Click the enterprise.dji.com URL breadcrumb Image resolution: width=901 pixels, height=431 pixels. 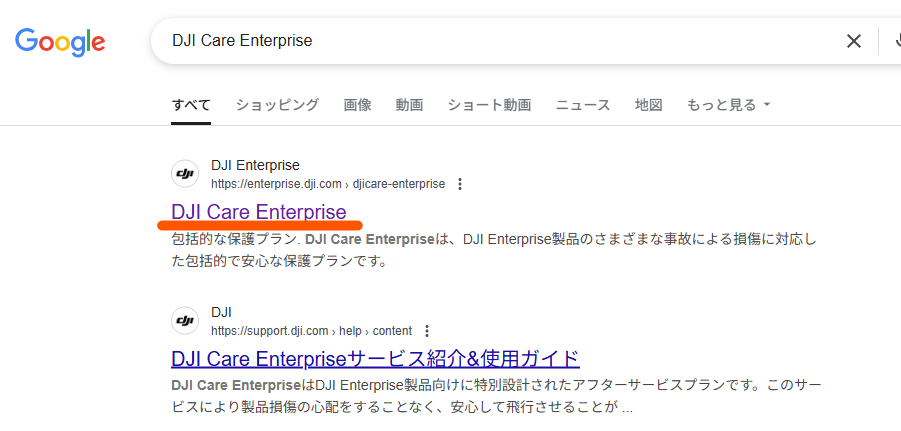(x=328, y=184)
